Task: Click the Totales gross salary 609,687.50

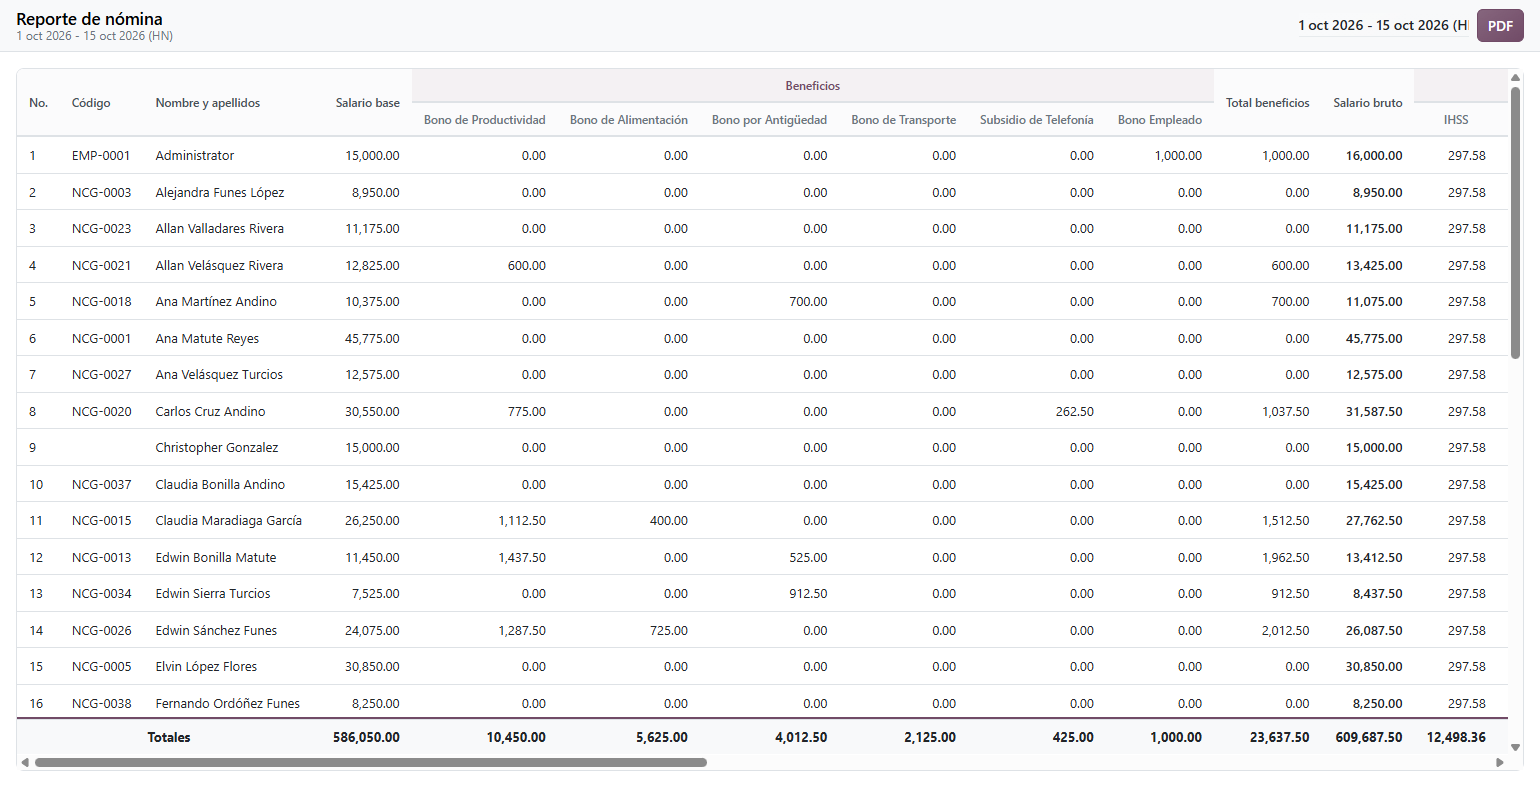Action: click(1369, 737)
